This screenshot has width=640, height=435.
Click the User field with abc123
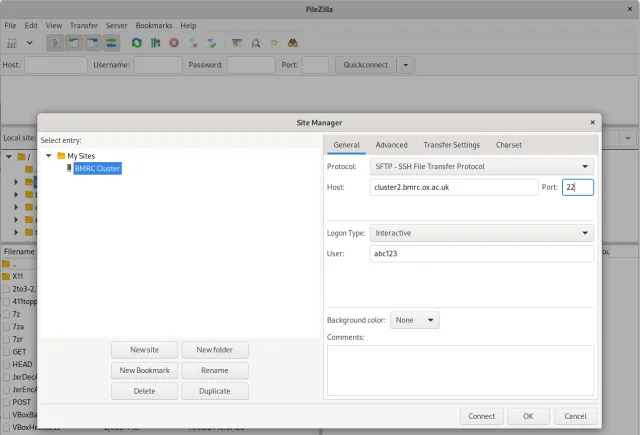pyautogui.click(x=482, y=254)
